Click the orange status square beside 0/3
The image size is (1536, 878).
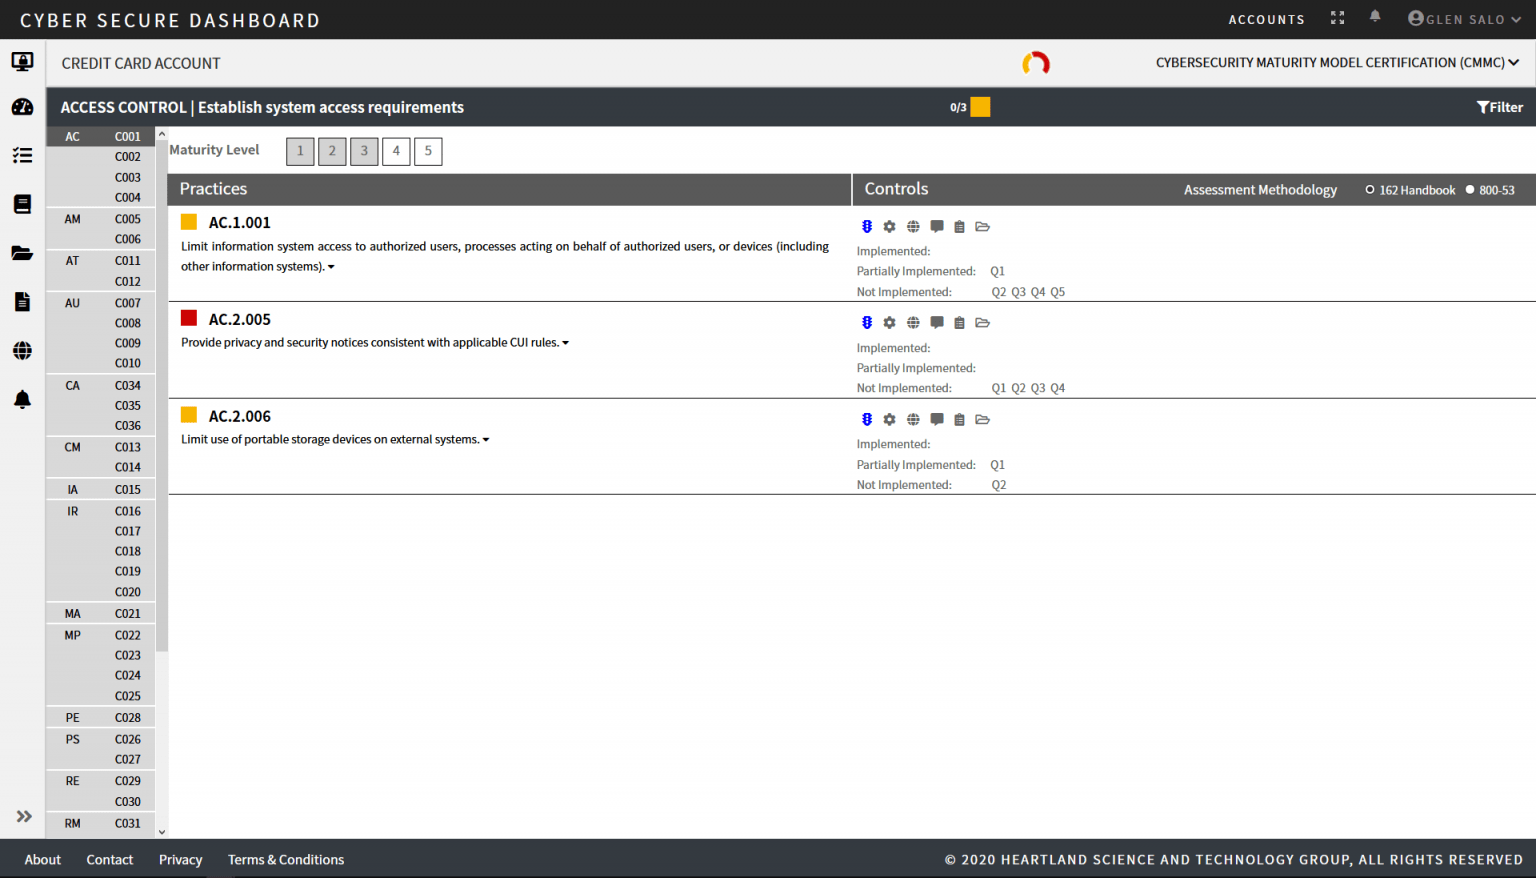pos(980,107)
